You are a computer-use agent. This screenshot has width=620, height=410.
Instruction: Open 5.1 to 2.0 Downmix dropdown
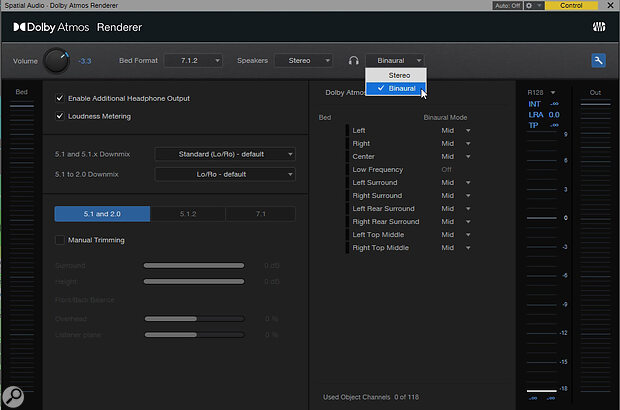point(225,174)
